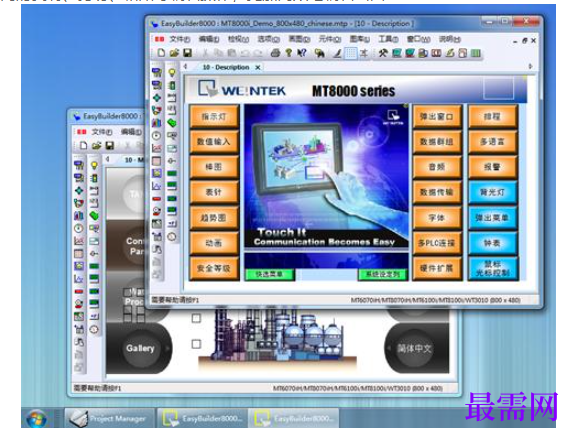Open the 工具 menu

(x=388, y=39)
